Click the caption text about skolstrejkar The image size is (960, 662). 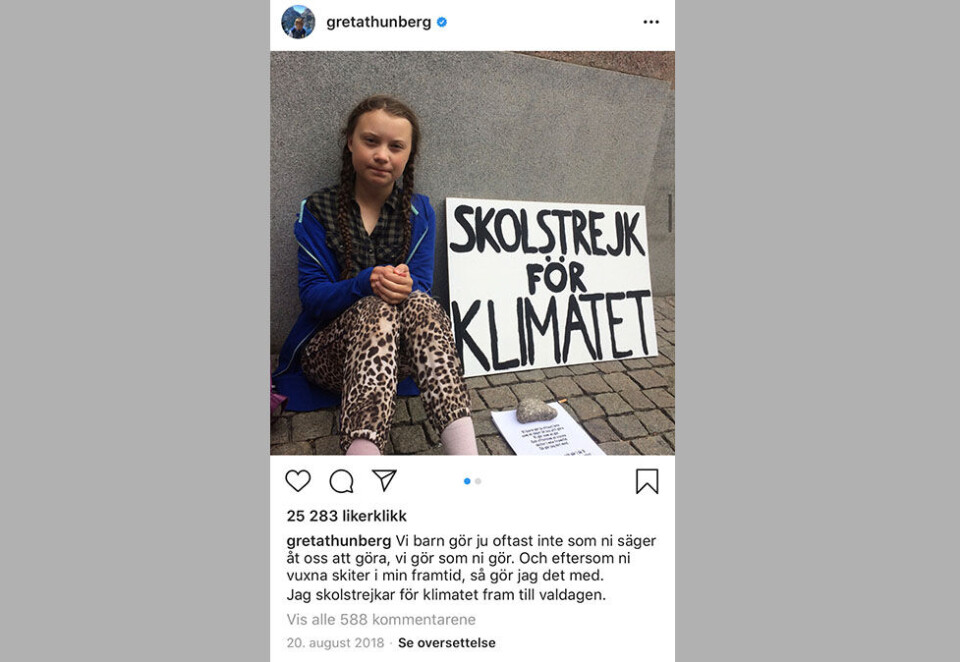tap(446, 595)
